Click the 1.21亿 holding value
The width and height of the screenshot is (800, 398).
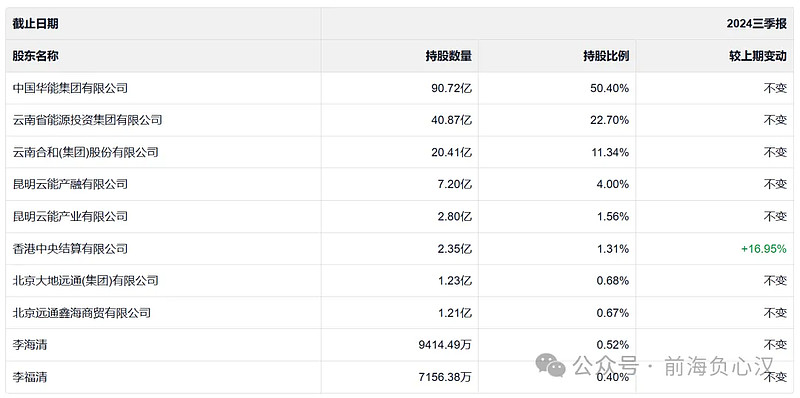pos(455,313)
